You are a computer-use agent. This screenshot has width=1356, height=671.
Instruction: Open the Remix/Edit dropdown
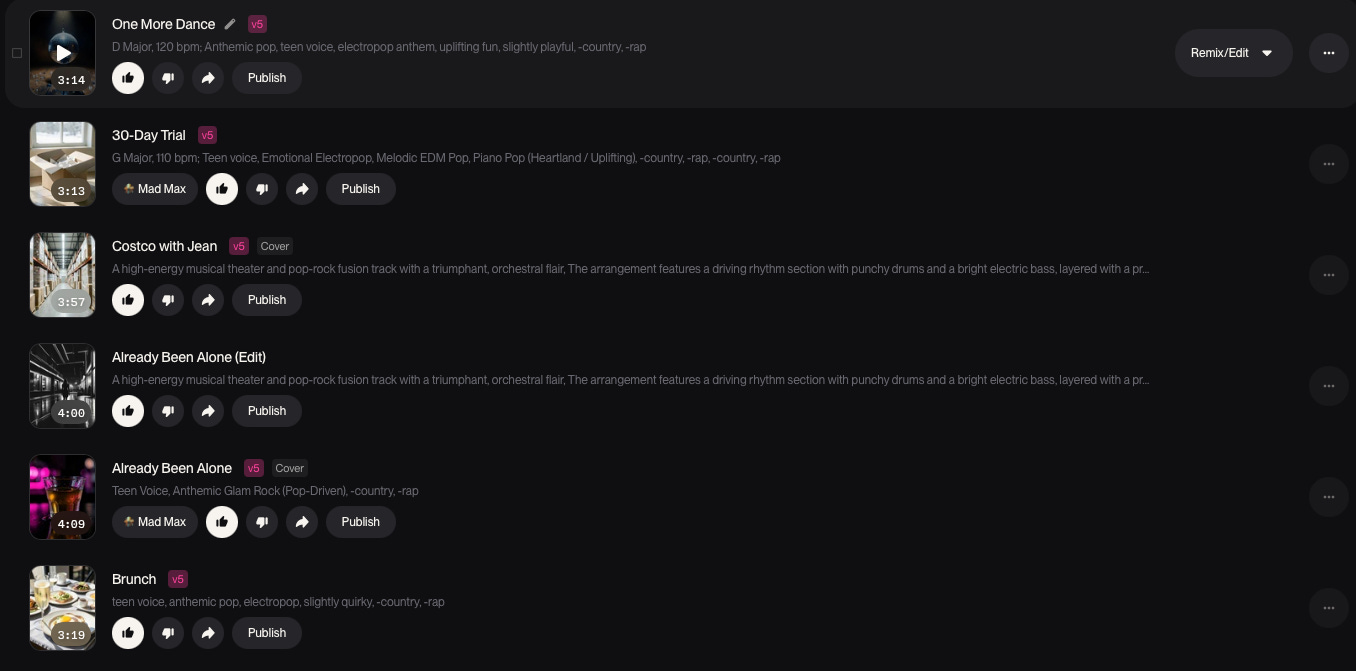pos(1234,53)
